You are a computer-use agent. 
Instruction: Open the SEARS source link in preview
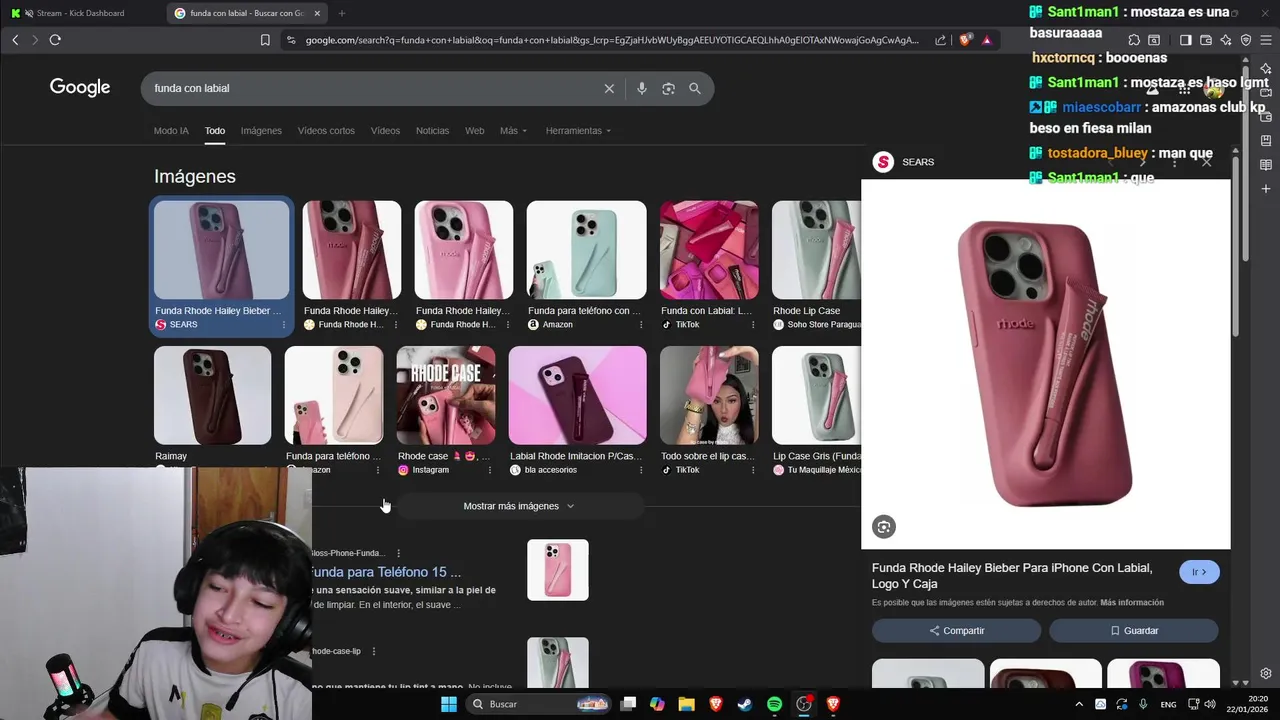904,162
